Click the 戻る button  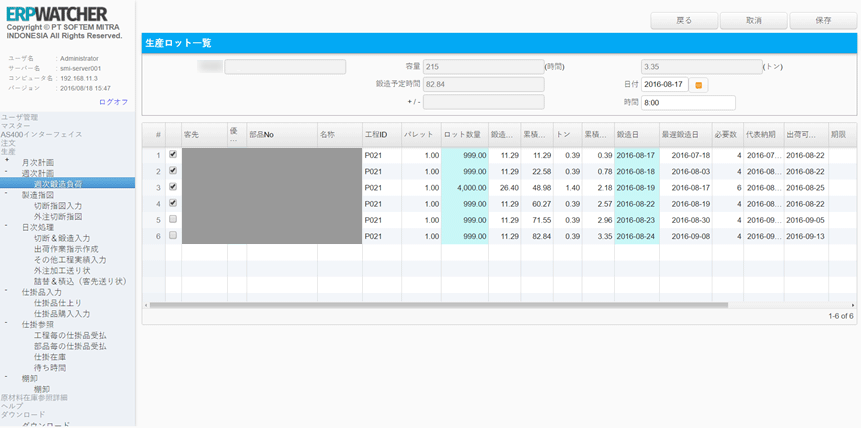(684, 21)
